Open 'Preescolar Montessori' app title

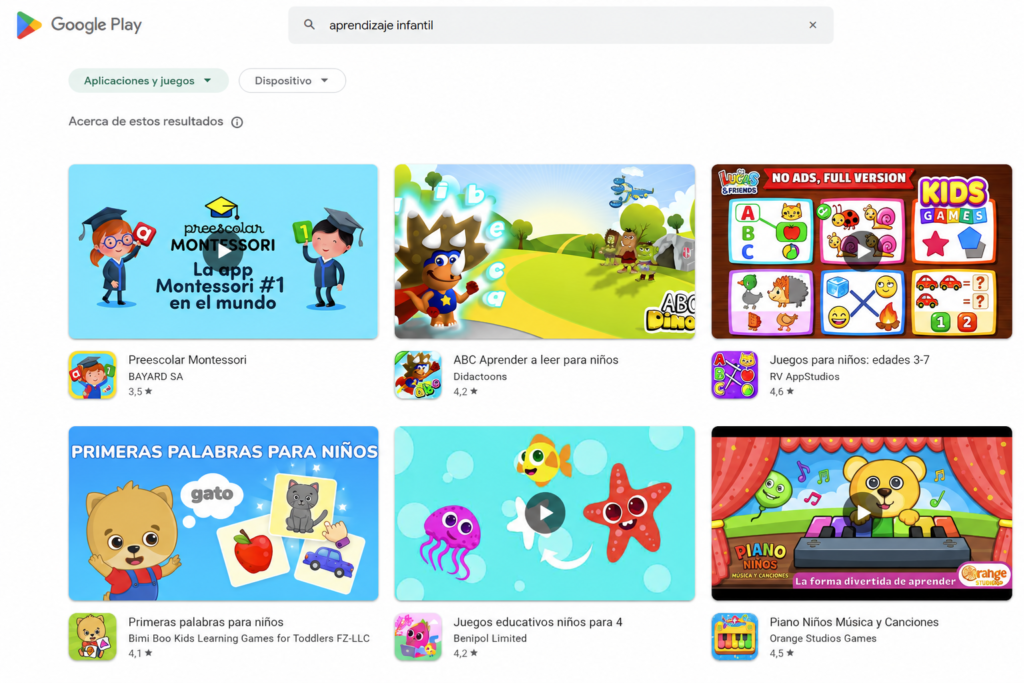pyautogui.click(x=187, y=360)
